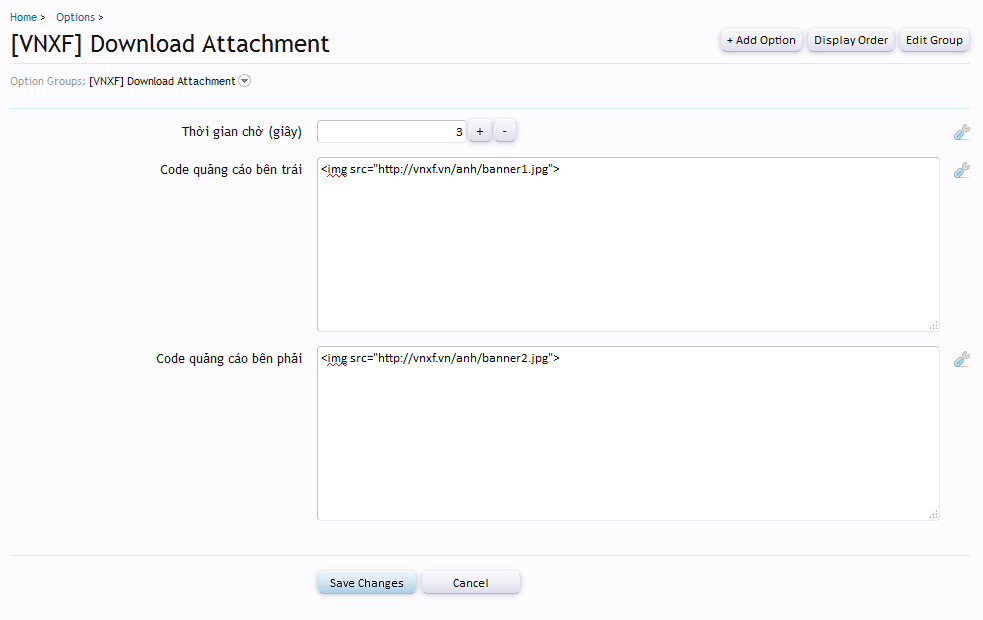This screenshot has width=983, height=620.
Task: Grab the resize handle of the right ad textarea
Action: [933, 514]
